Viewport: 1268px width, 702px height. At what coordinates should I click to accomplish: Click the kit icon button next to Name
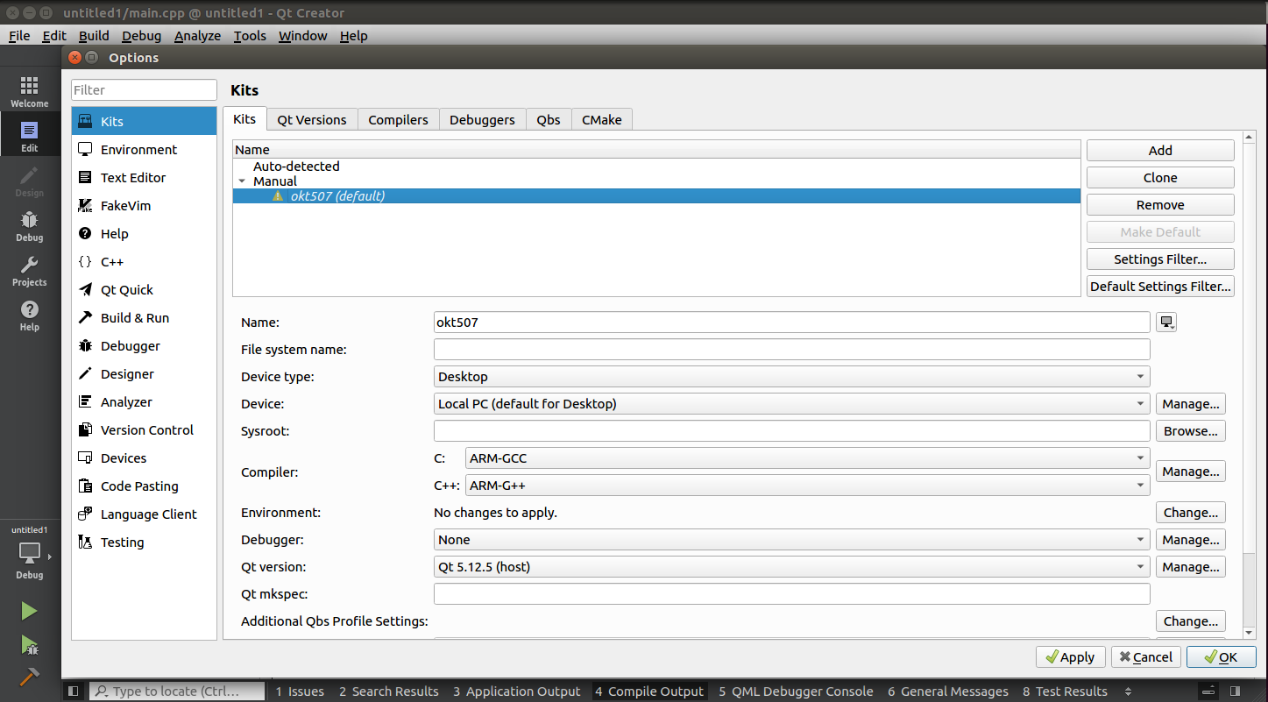1166,322
